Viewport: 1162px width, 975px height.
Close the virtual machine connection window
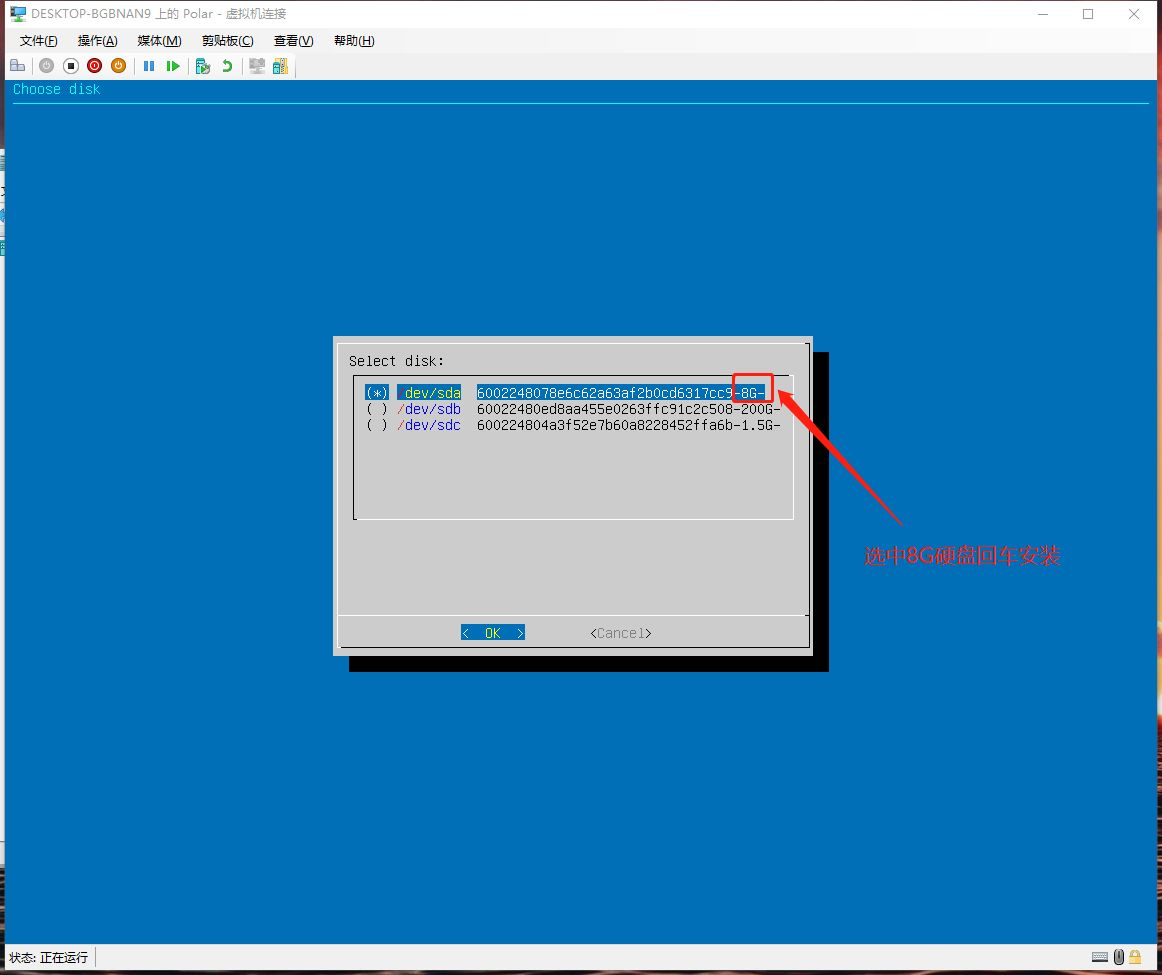[1134, 14]
